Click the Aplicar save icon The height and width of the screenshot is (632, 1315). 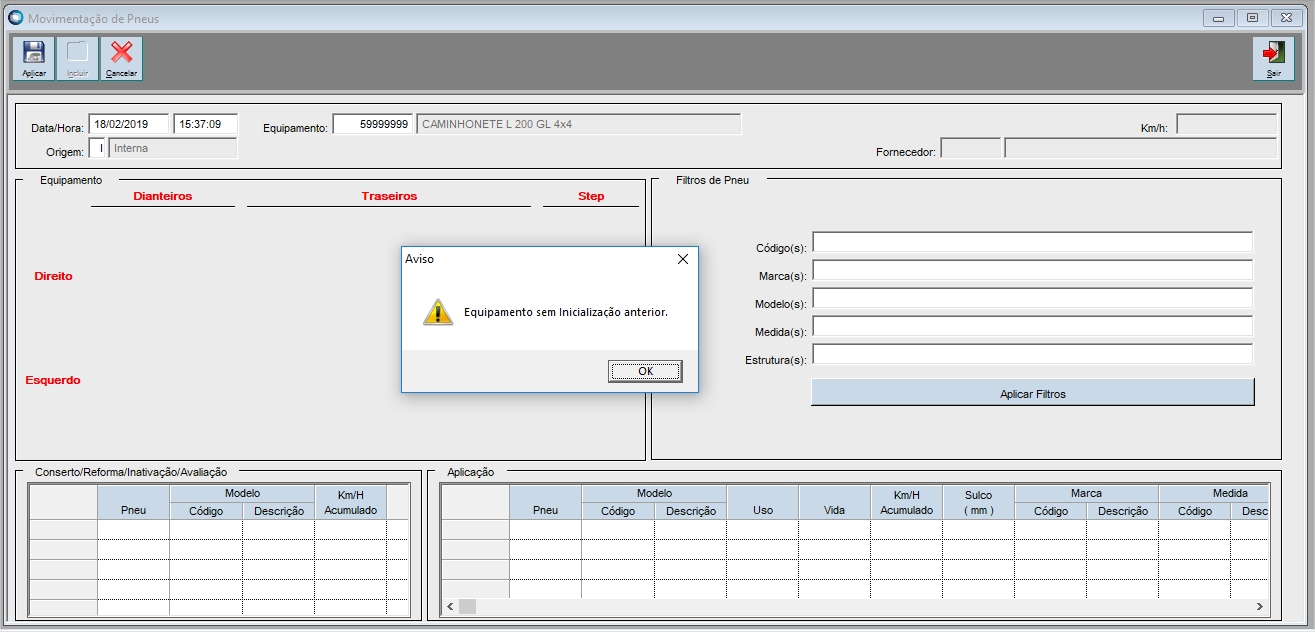pyautogui.click(x=33, y=58)
